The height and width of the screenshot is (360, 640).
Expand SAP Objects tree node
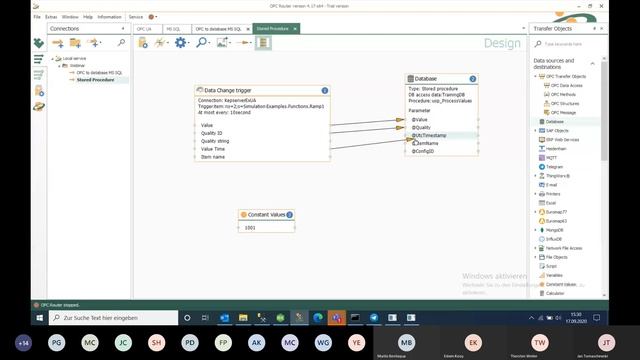point(536,131)
